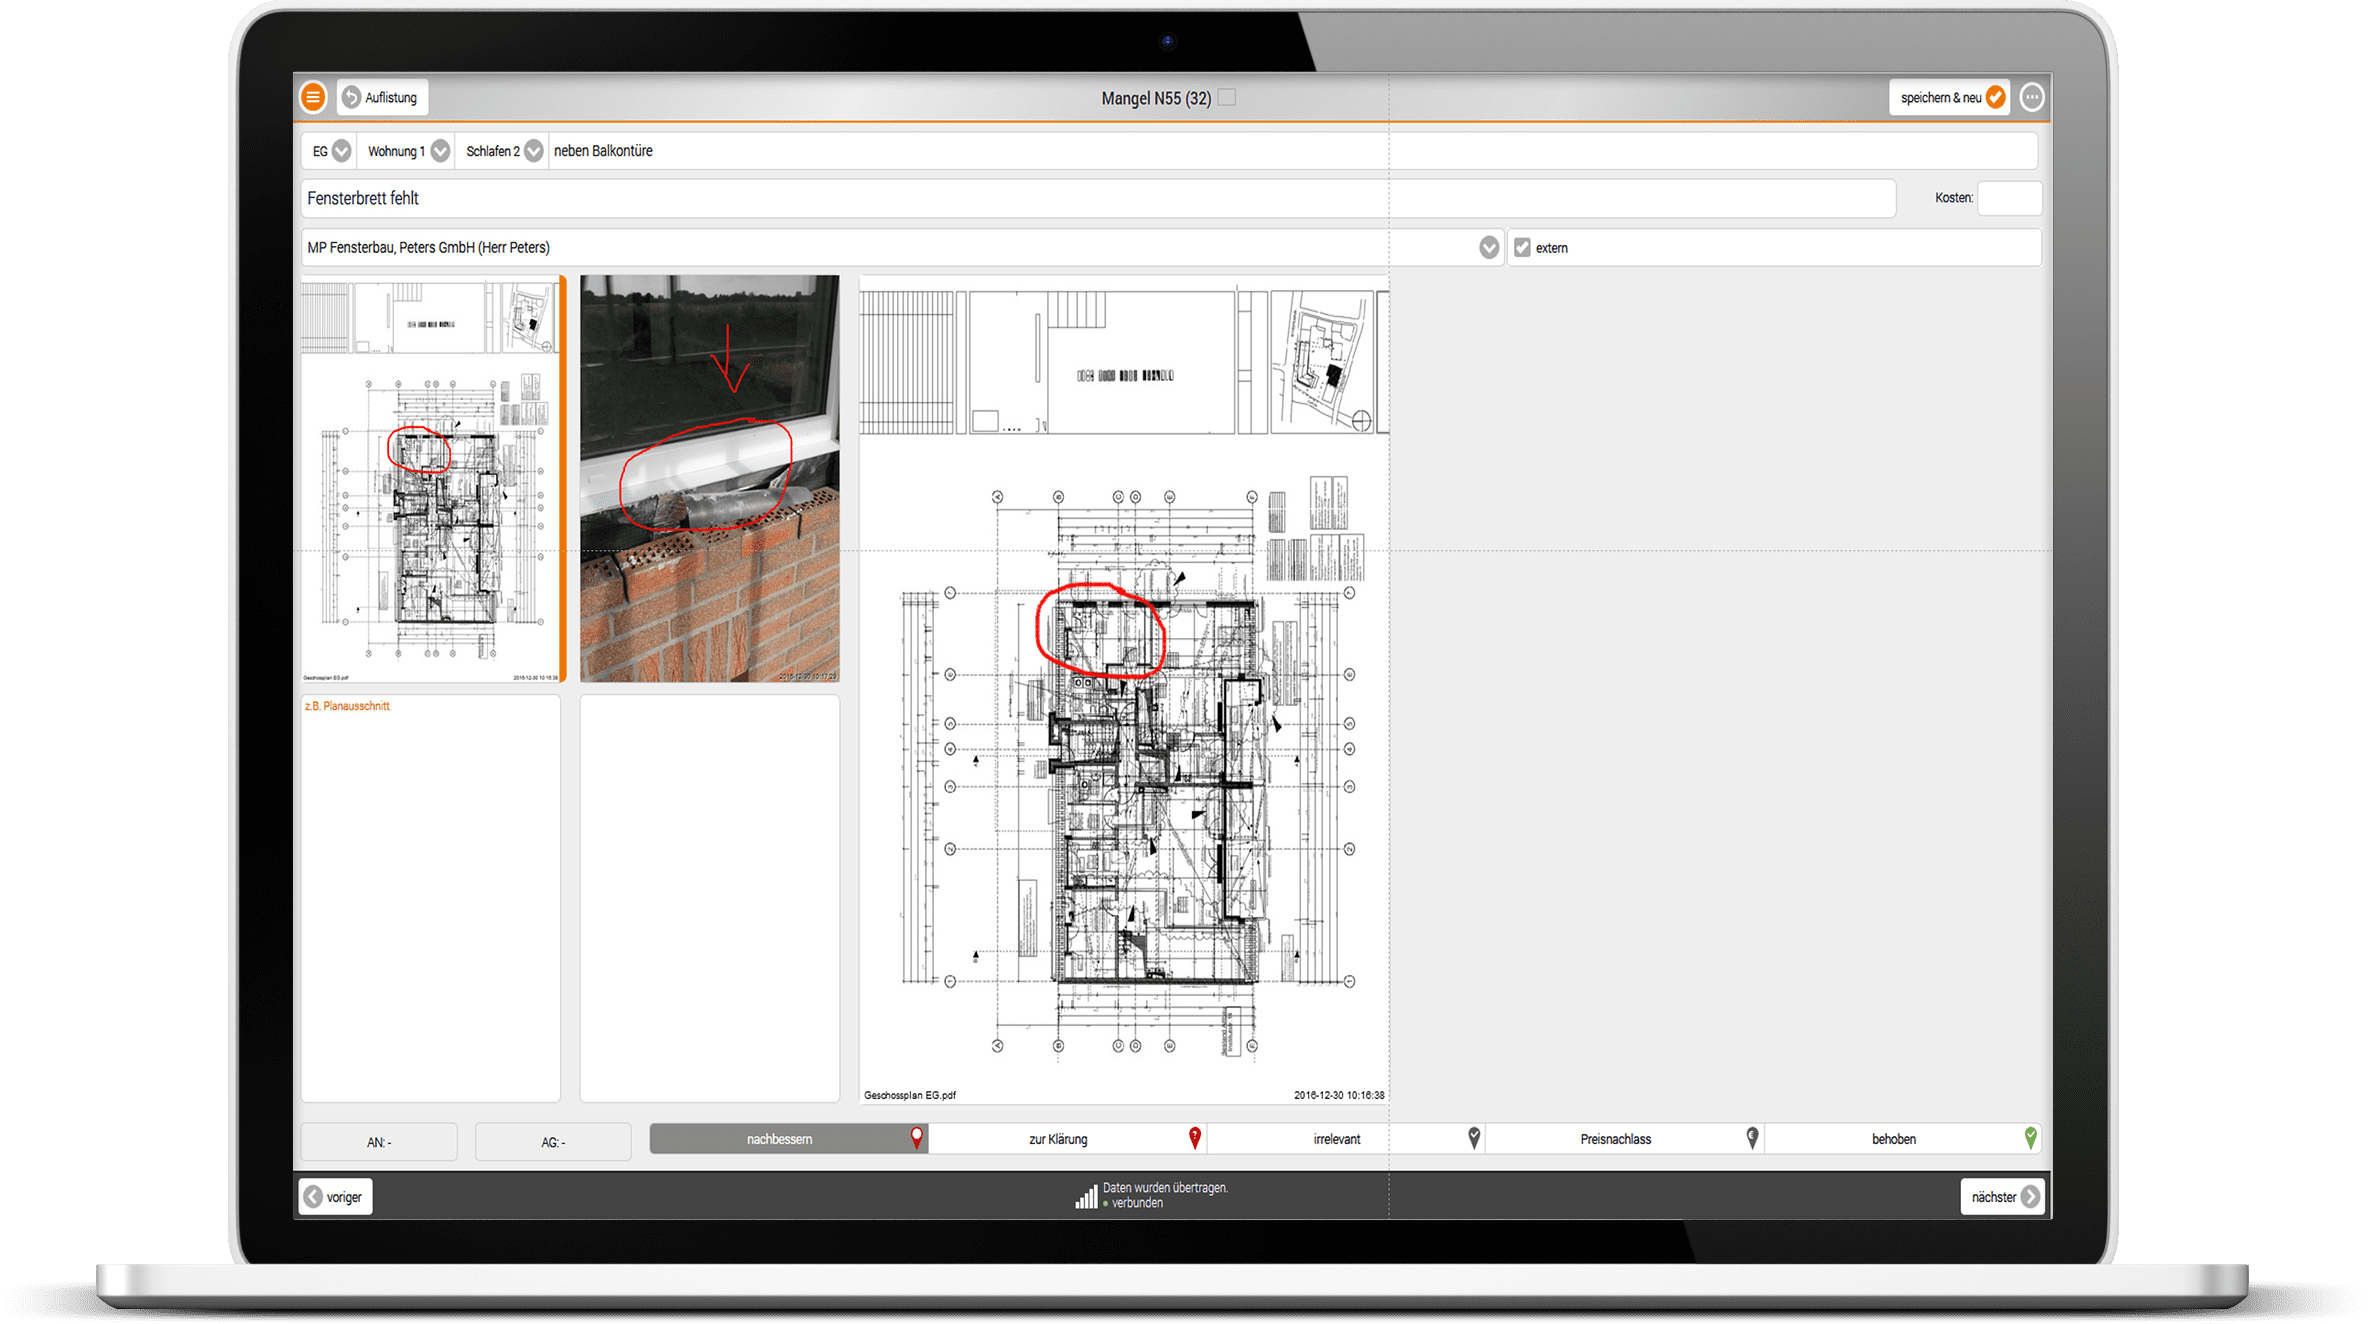Go to voriger defect
This screenshot has width=2368, height=1324.
click(335, 1197)
